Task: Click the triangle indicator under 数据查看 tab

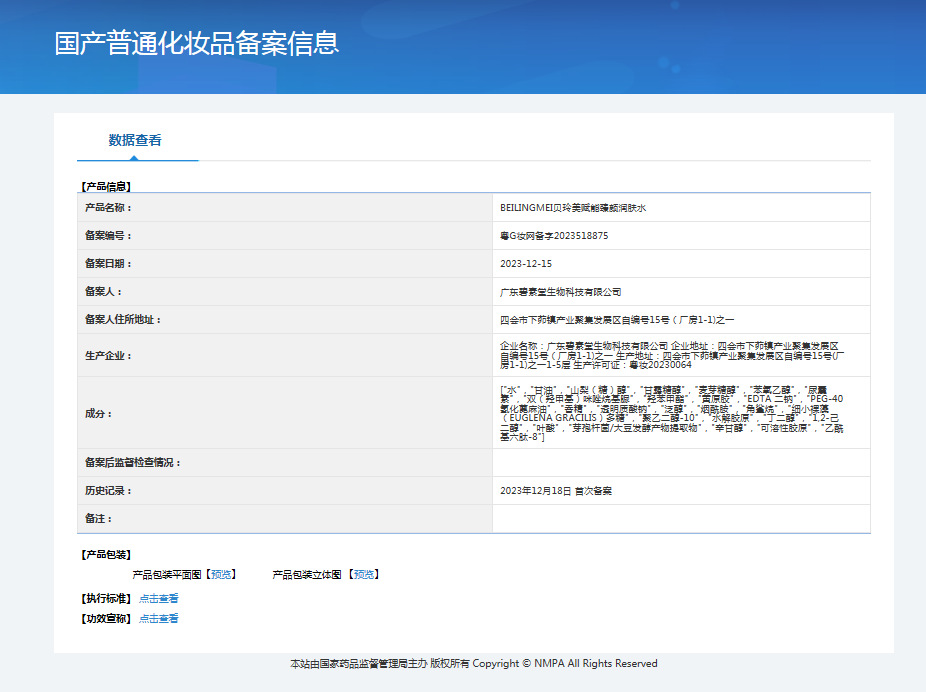Action: (134, 157)
